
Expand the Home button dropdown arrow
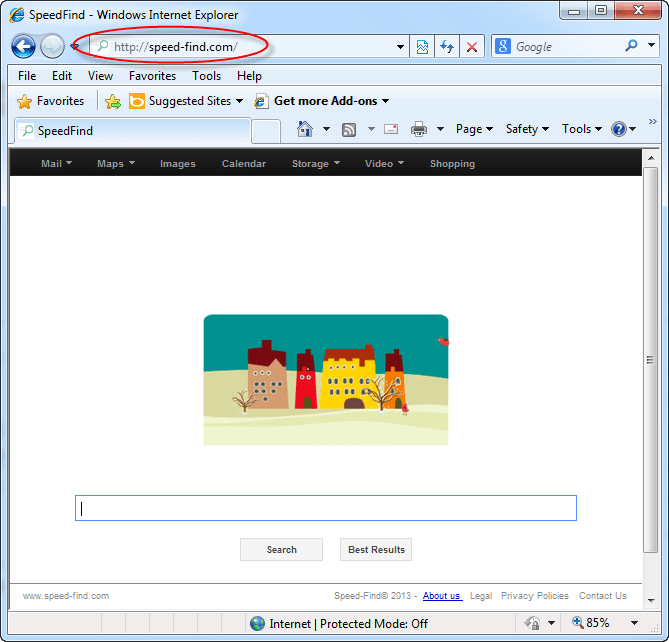[326, 129]
